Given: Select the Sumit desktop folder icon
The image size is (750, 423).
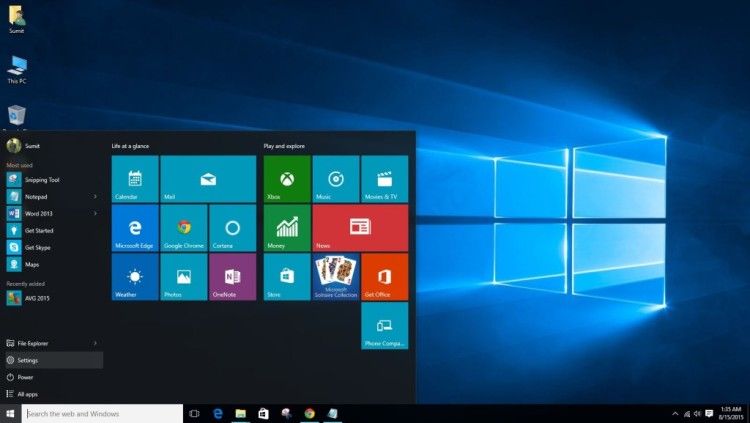Looking at the screenshot, I should click(17, 20).
